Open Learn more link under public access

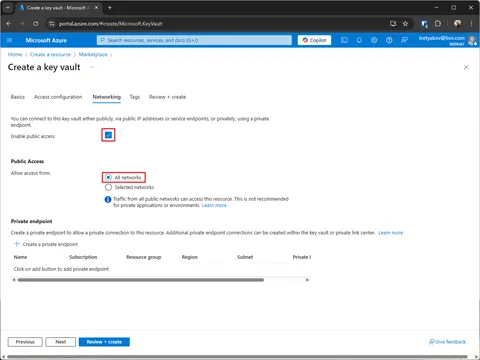pyautogui.click(x=214, y=205)
